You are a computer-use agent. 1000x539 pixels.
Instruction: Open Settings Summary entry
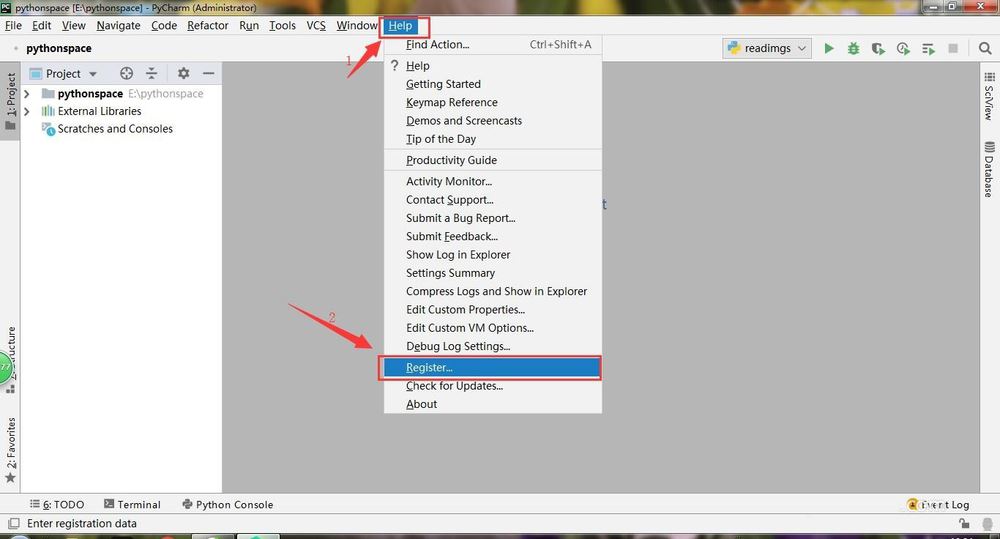(x=493, y=273)
